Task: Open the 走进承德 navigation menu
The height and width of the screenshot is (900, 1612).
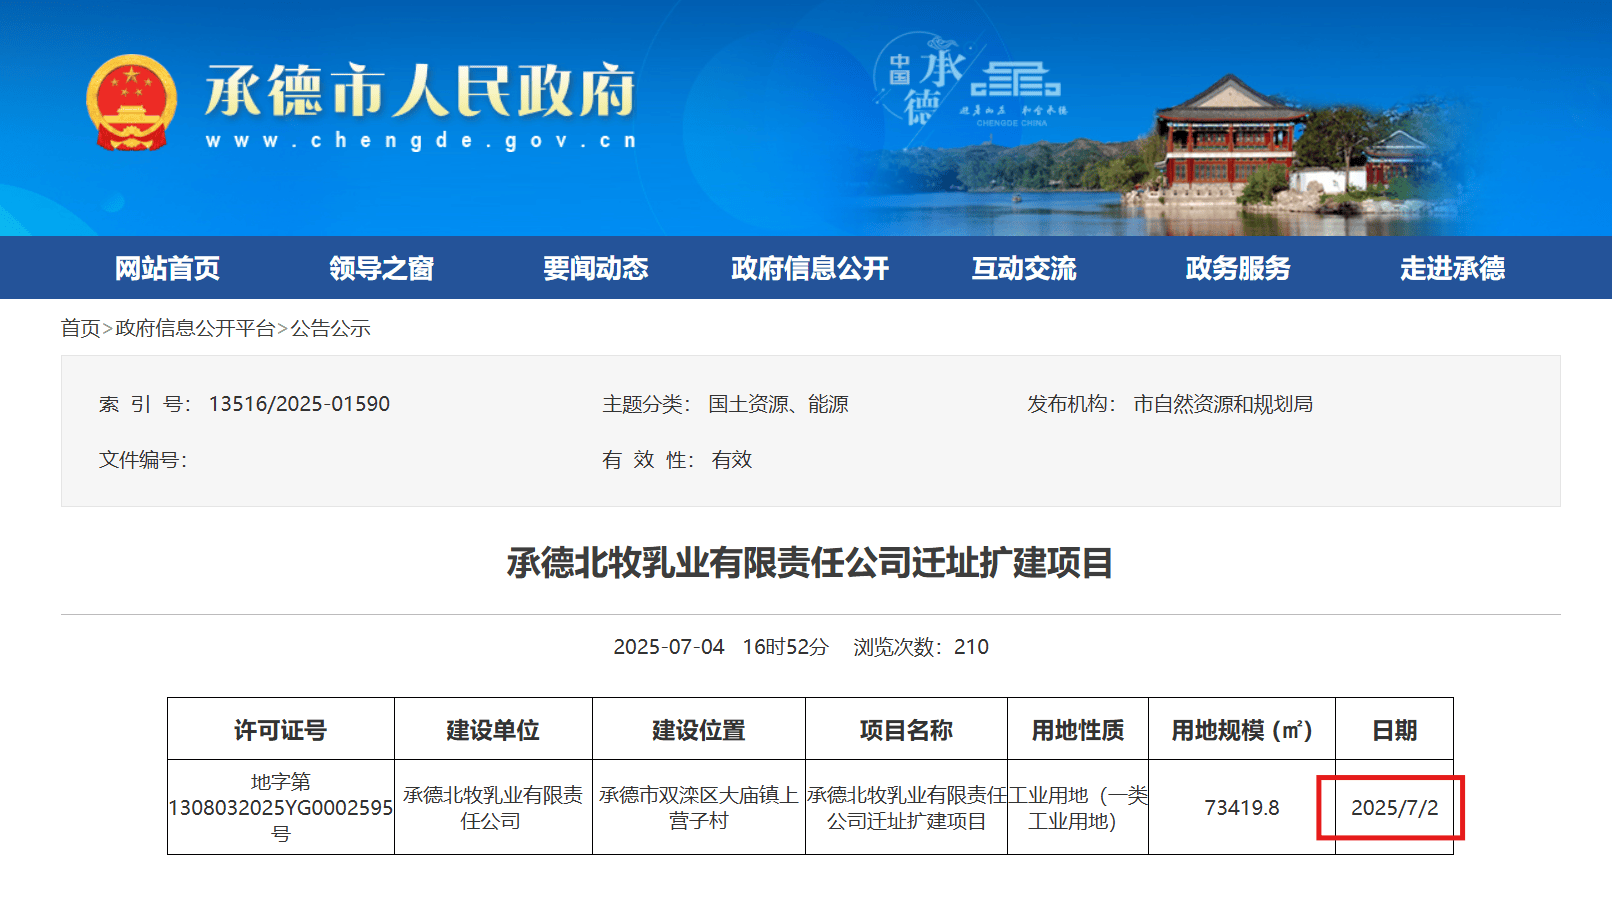Action: pos(1452,268)
